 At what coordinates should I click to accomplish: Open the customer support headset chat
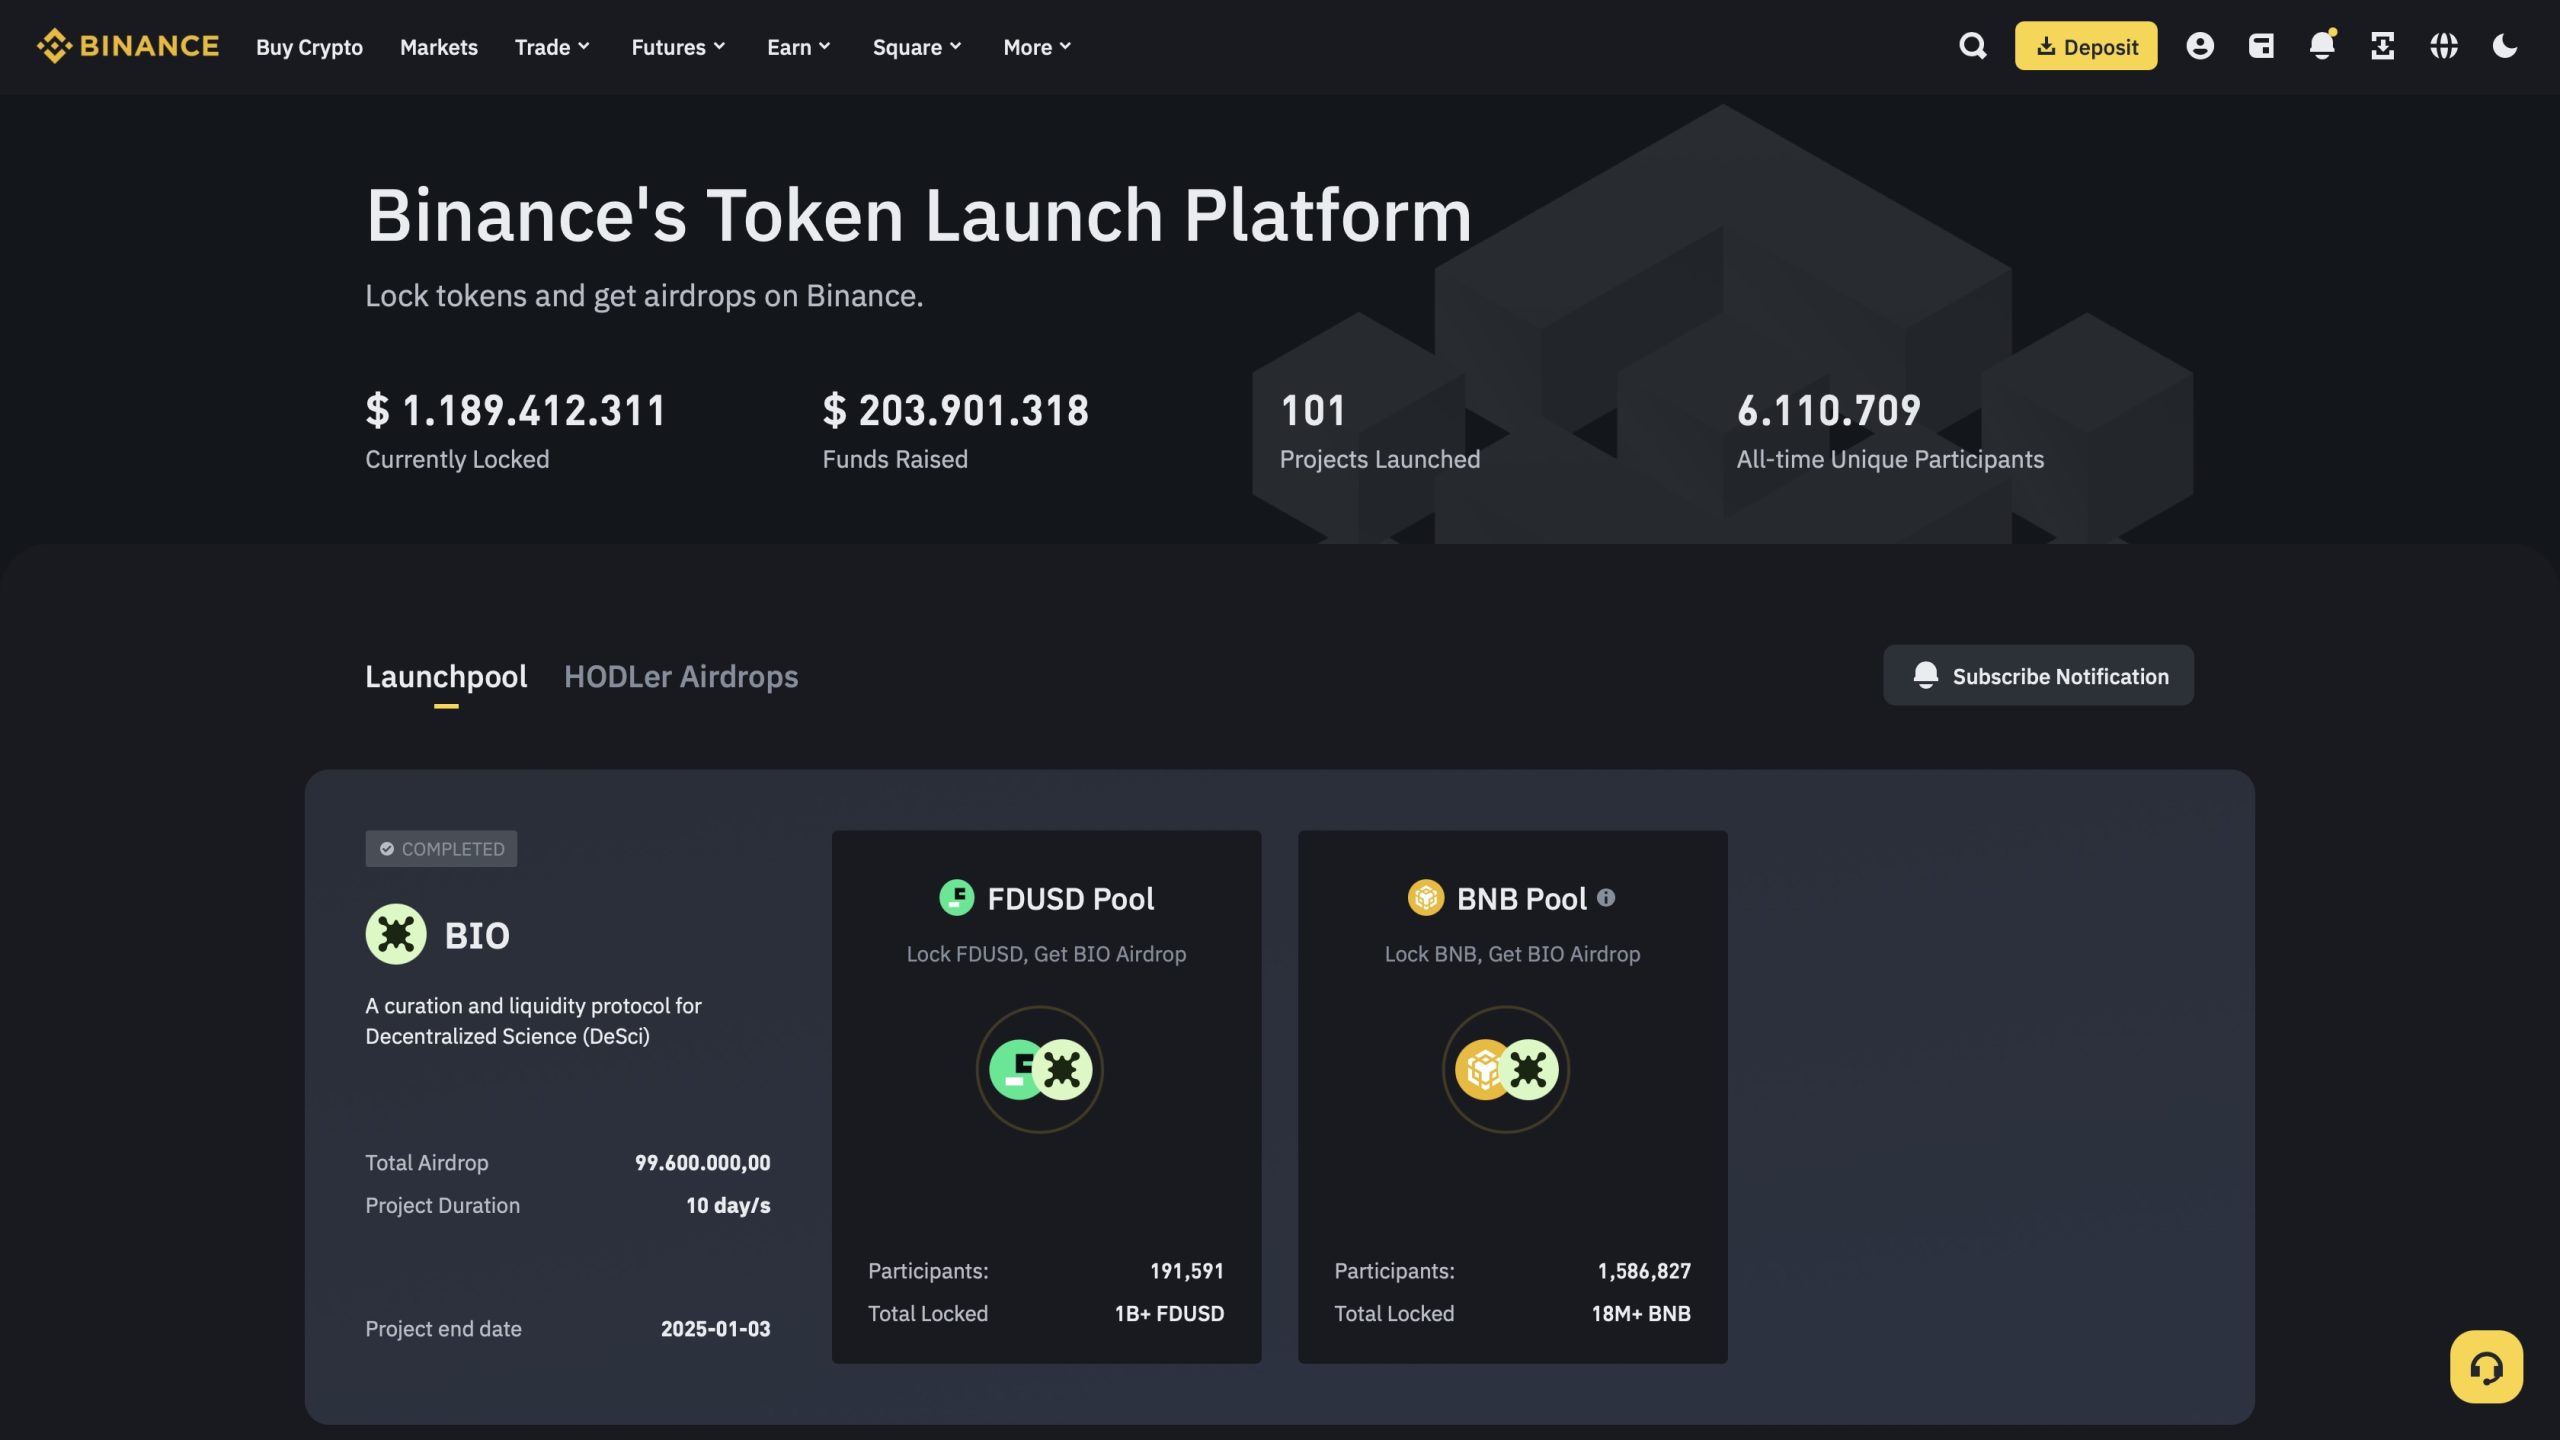(2486, 1366)
